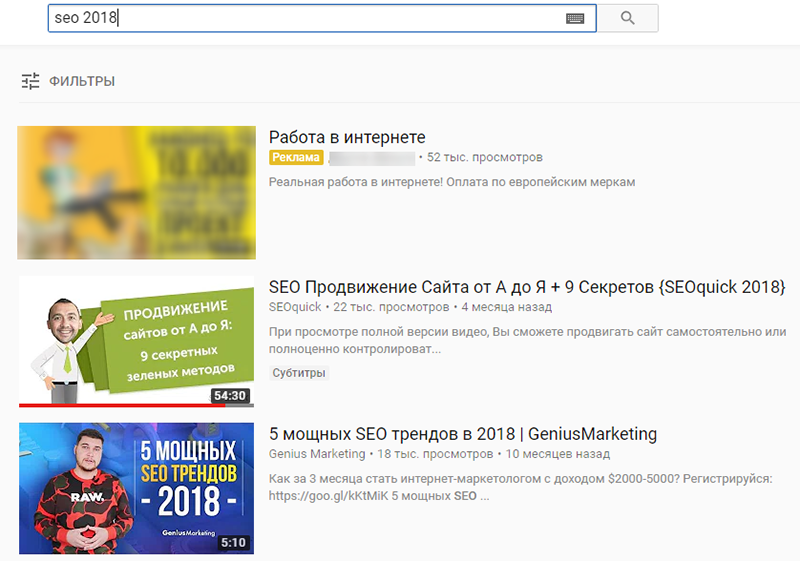The image size is (800, 561).
Task: Click the 52 тыс. просмотров view count
Action: click(485, 158)
